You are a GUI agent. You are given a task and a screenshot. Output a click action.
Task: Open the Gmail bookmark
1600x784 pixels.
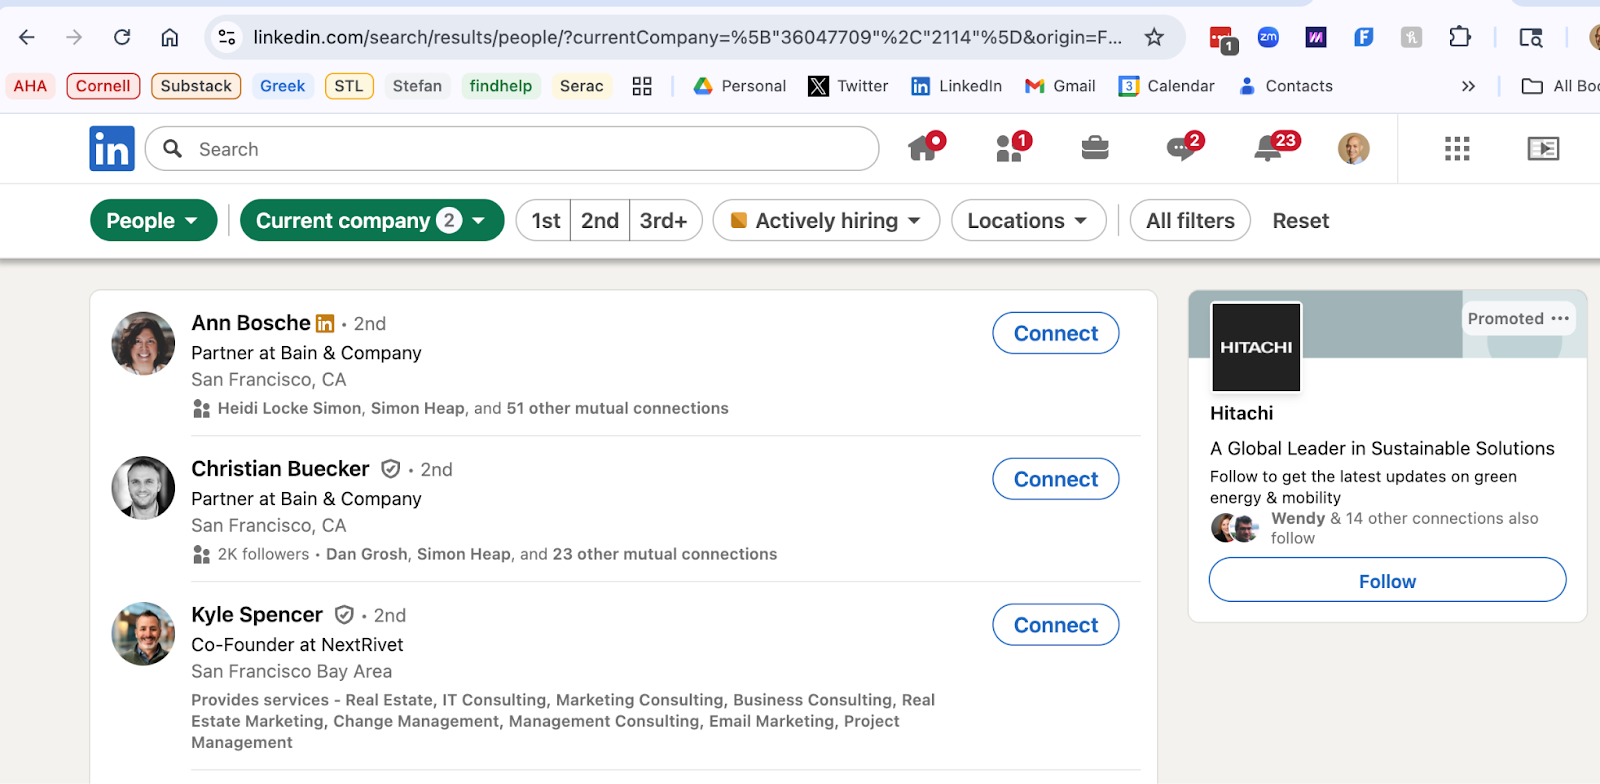click(x=1060, y=86)
